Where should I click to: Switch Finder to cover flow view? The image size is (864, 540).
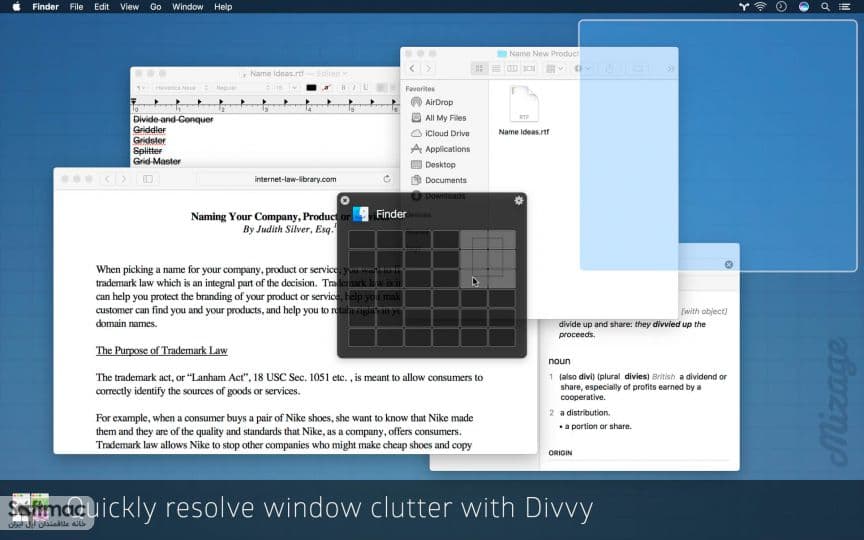click(529, 68)
